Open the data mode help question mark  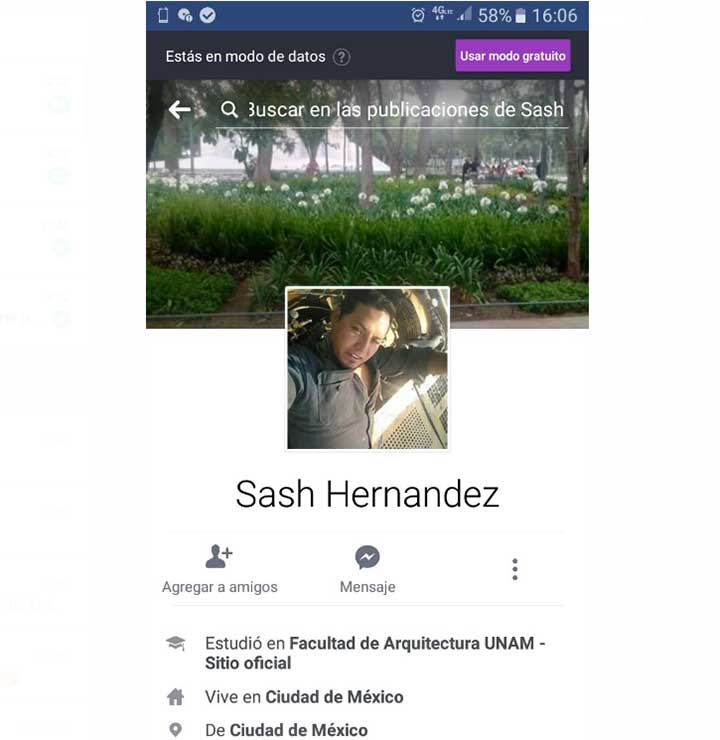(342, 57)
